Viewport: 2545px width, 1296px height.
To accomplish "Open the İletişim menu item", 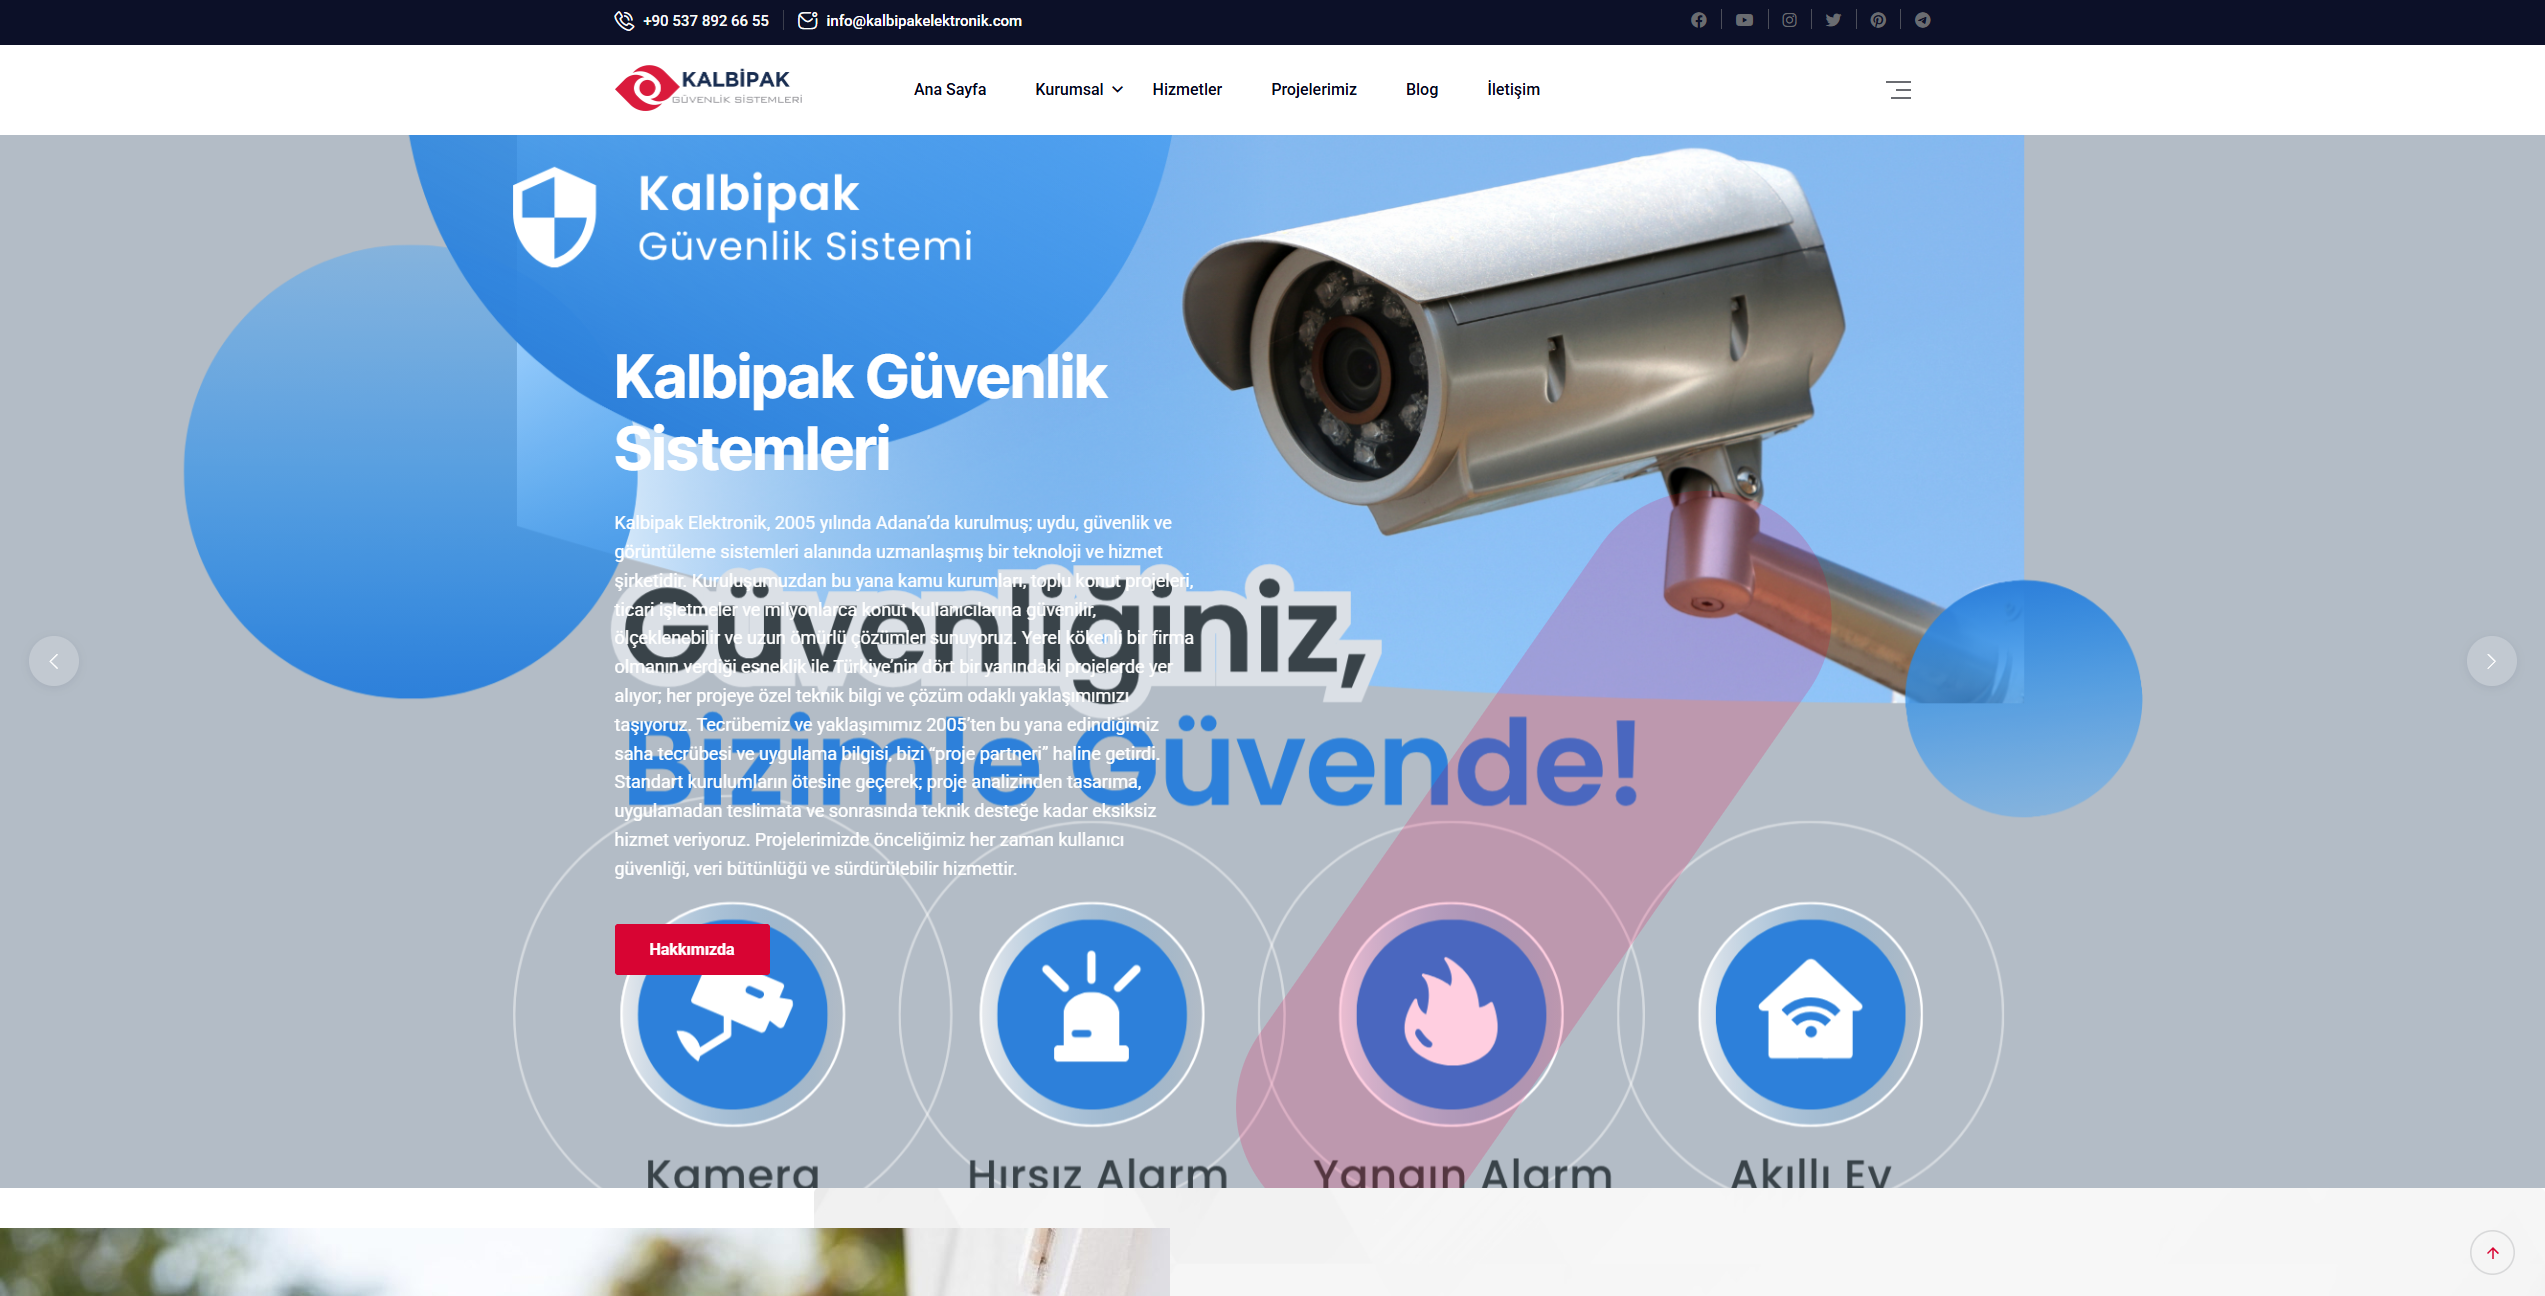I will click(x=1513, y=89).
